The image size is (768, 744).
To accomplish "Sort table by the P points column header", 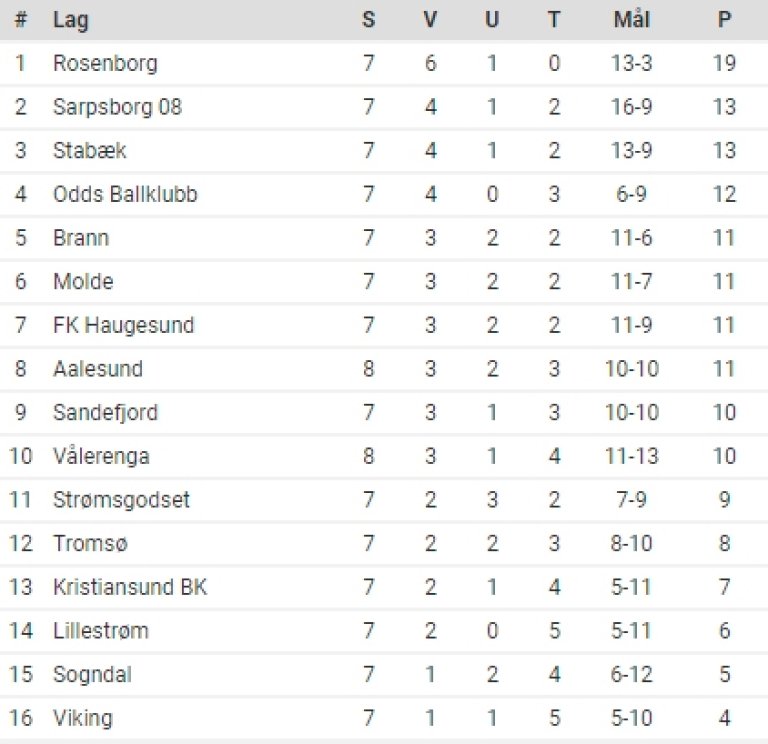I will pos(725,19).
